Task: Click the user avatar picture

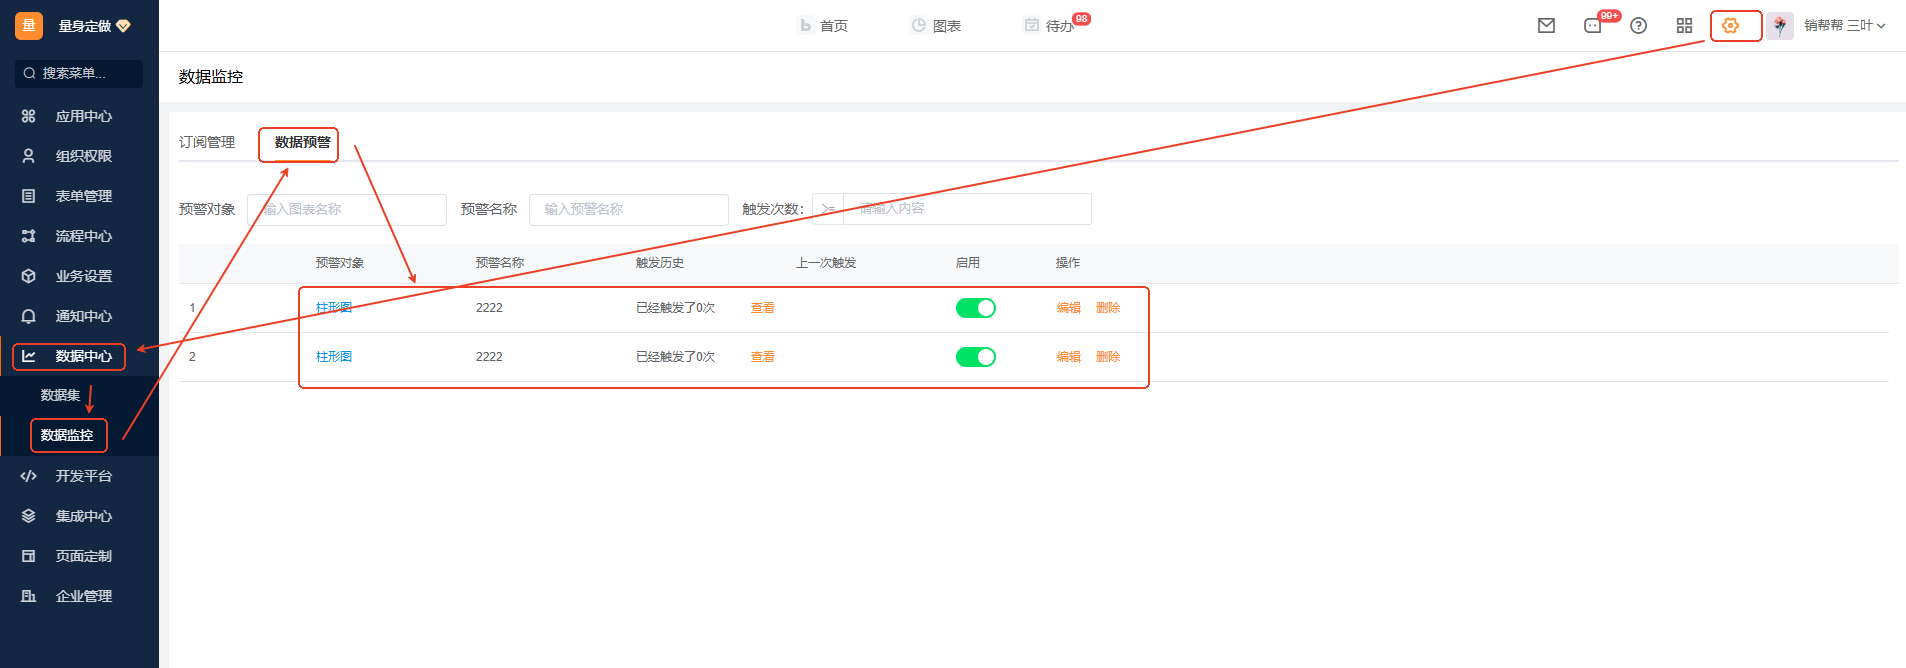Action: (1779, 26)
